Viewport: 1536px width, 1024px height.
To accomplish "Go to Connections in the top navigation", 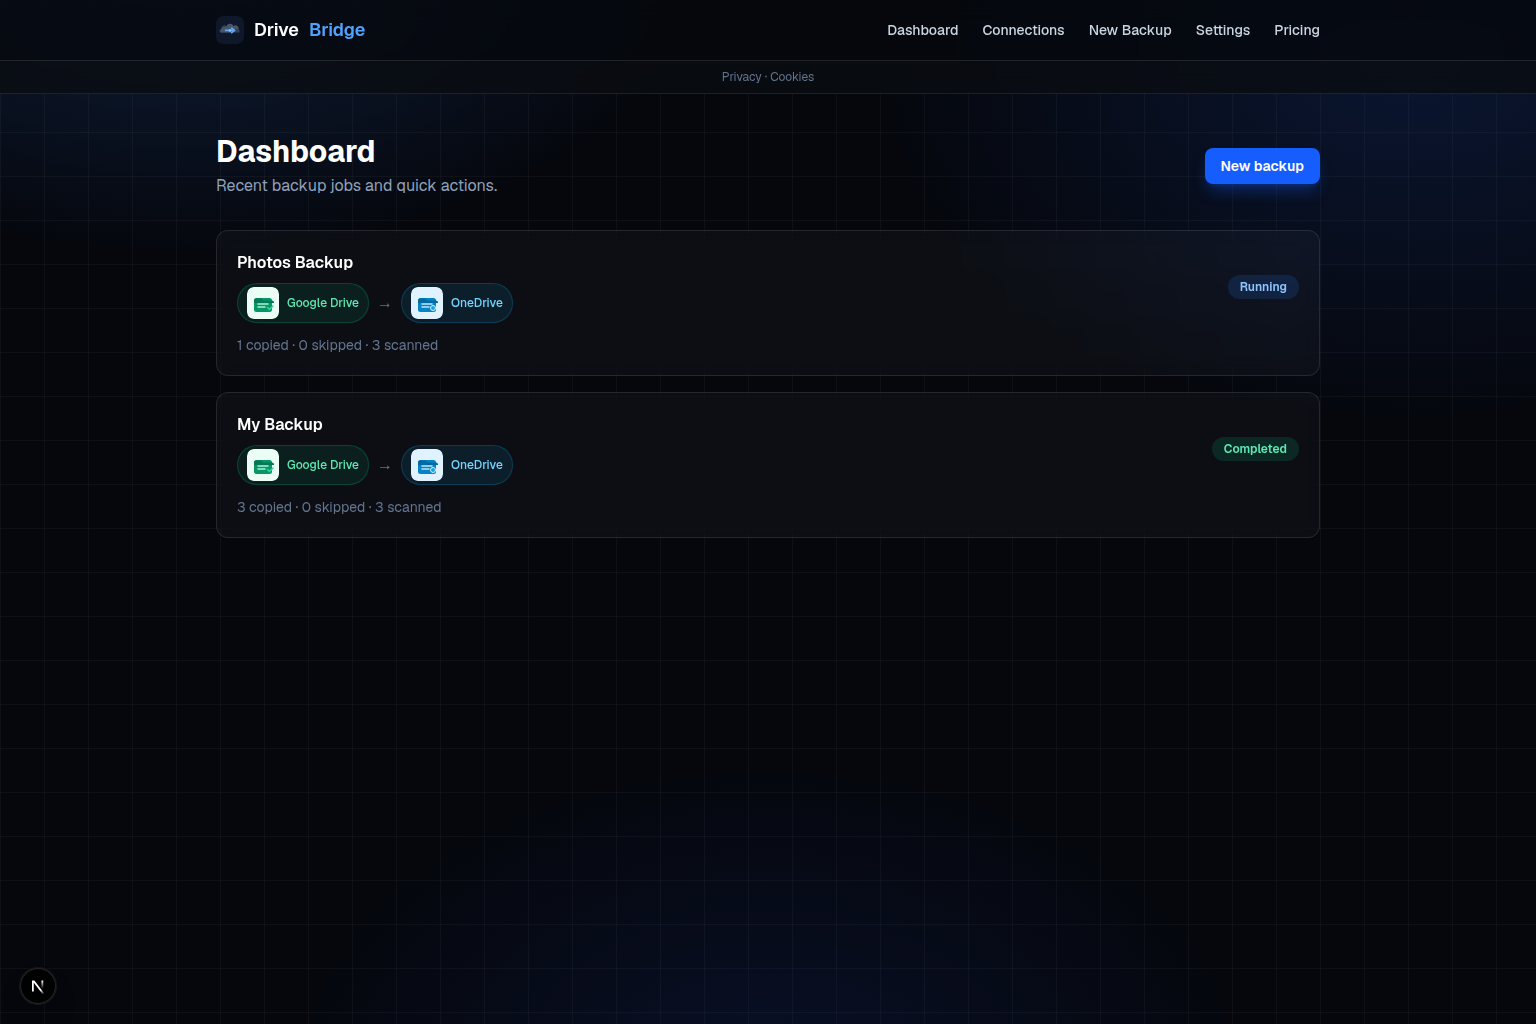I will point(1023,30).
